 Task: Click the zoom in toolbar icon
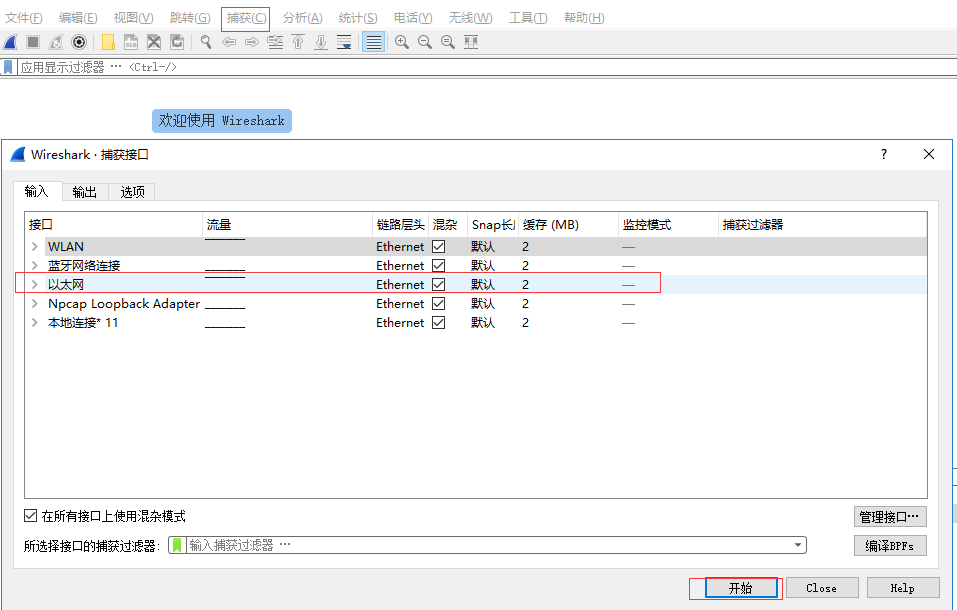pyautogui.click(x=402, y=42)
